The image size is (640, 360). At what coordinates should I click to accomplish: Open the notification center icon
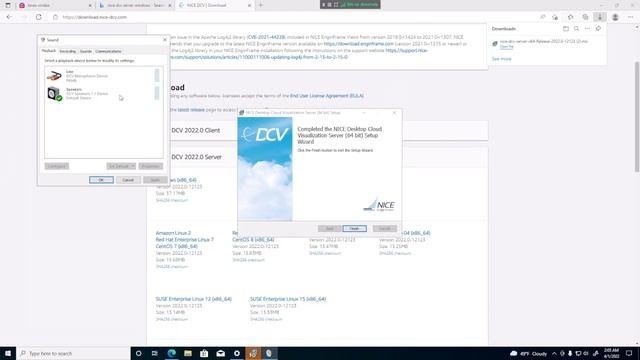[x=629, y=353]
